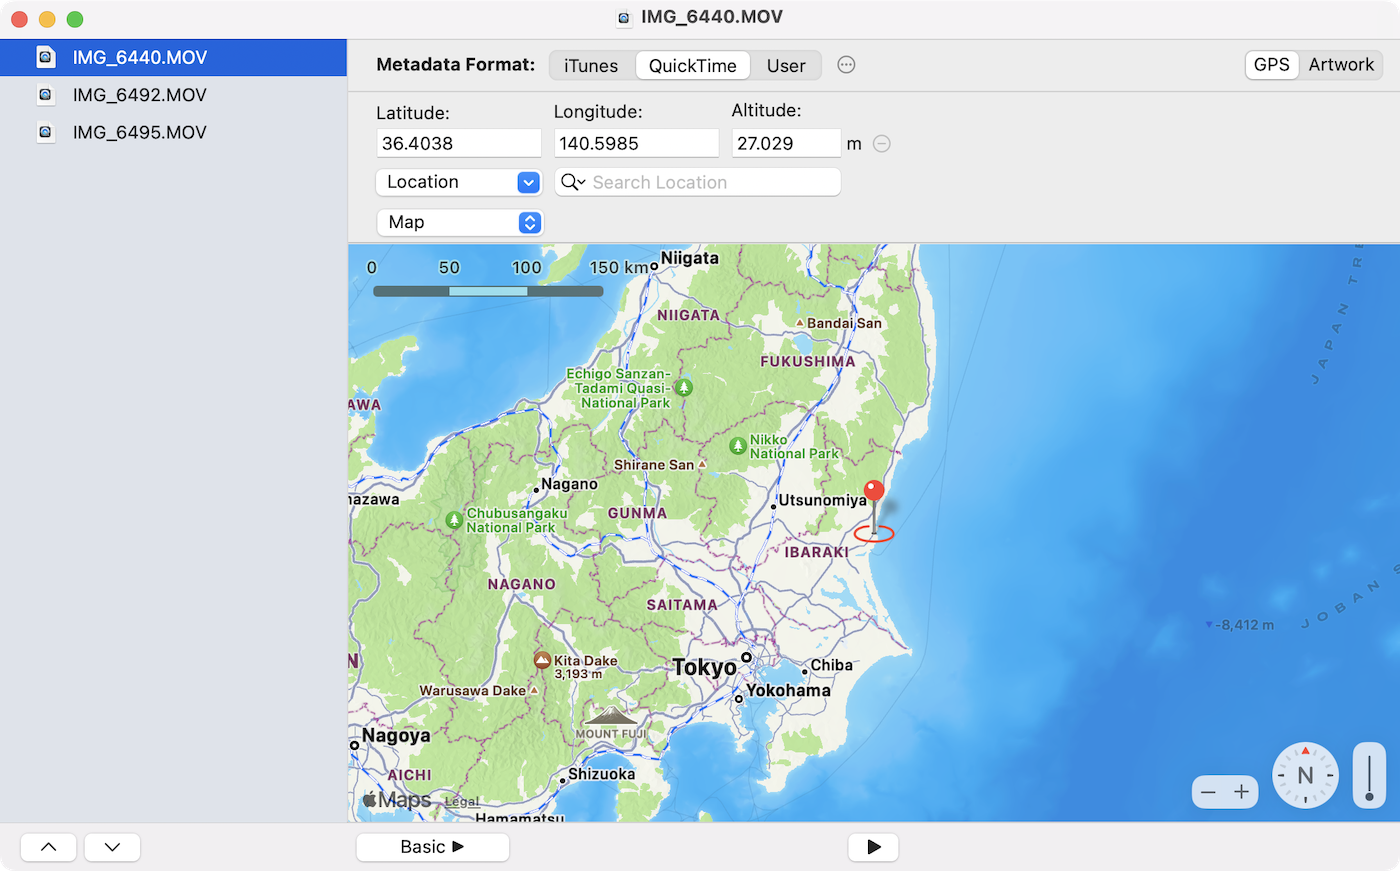Open the Map type dropdown
This screenshot has height=871, width=1400.
459,222
